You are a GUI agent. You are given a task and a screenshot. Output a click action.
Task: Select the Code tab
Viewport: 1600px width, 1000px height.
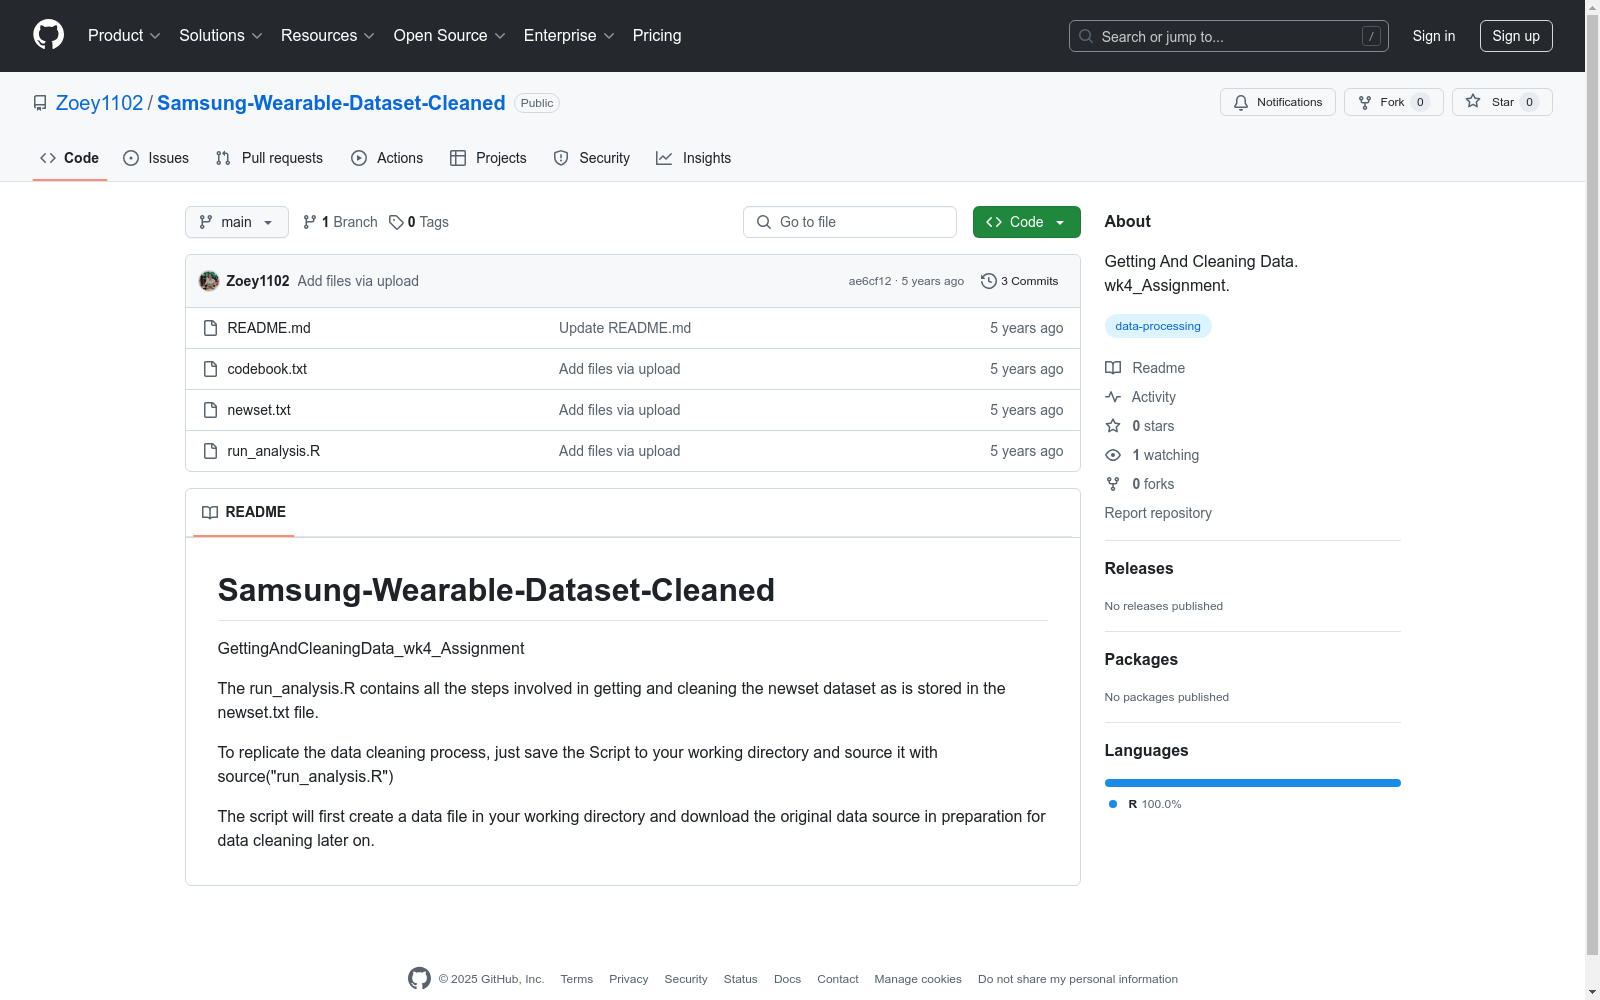(x=70, y=158)
